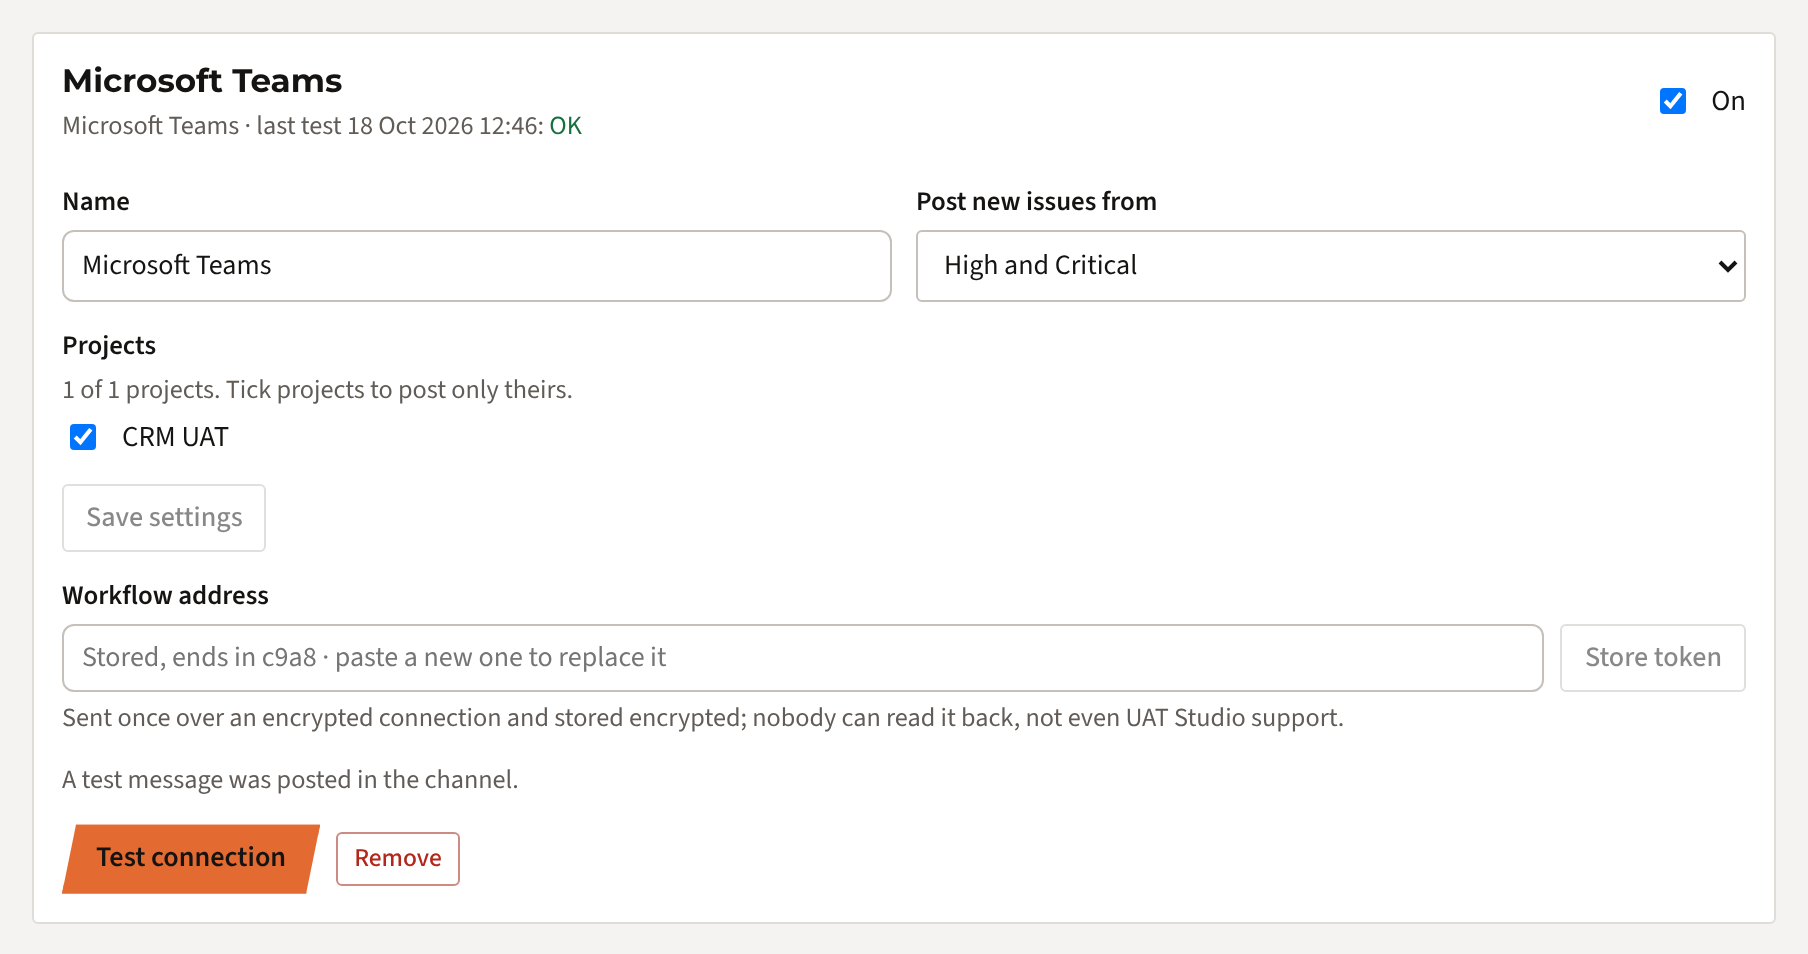Click the Workflow address input field

click(803, 658)
